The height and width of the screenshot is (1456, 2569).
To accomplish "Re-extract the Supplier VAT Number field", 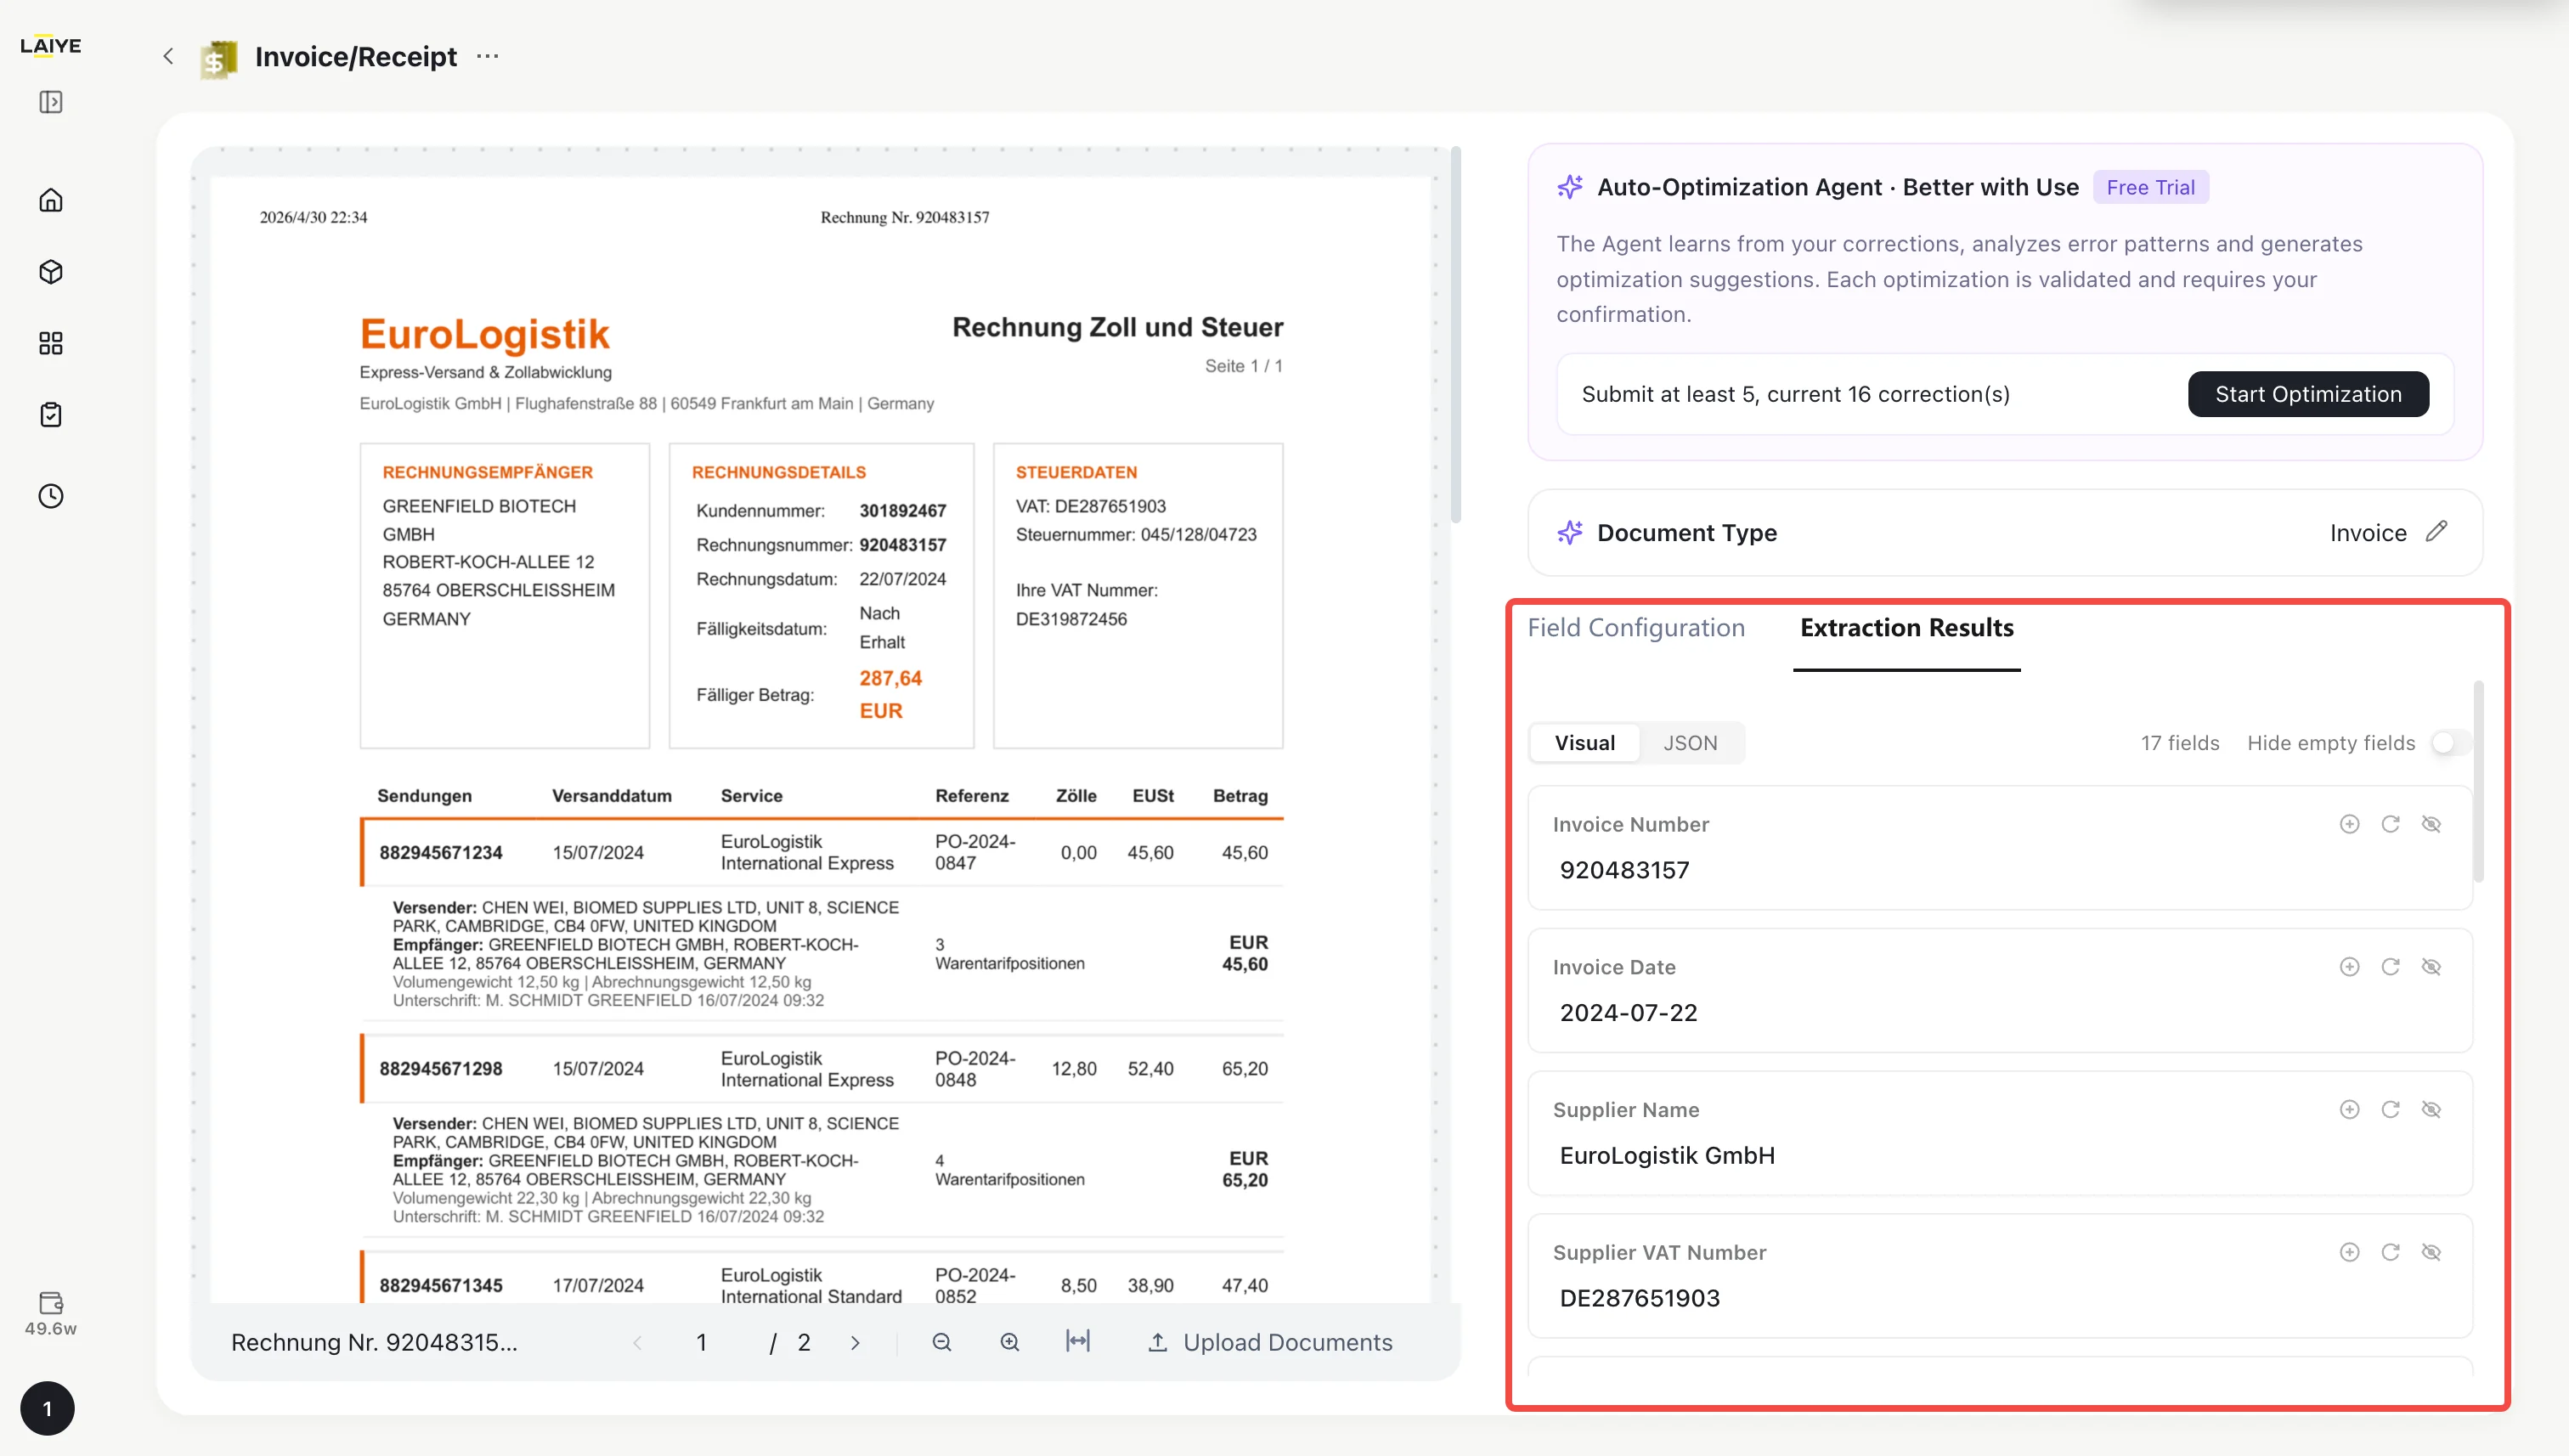I will pos(2390,1252).
